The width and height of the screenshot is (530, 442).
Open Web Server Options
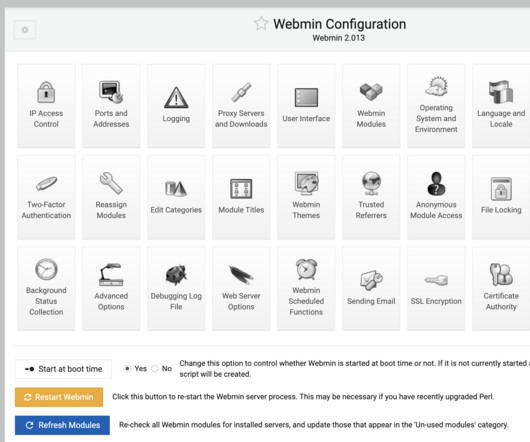tap(241, 289)
